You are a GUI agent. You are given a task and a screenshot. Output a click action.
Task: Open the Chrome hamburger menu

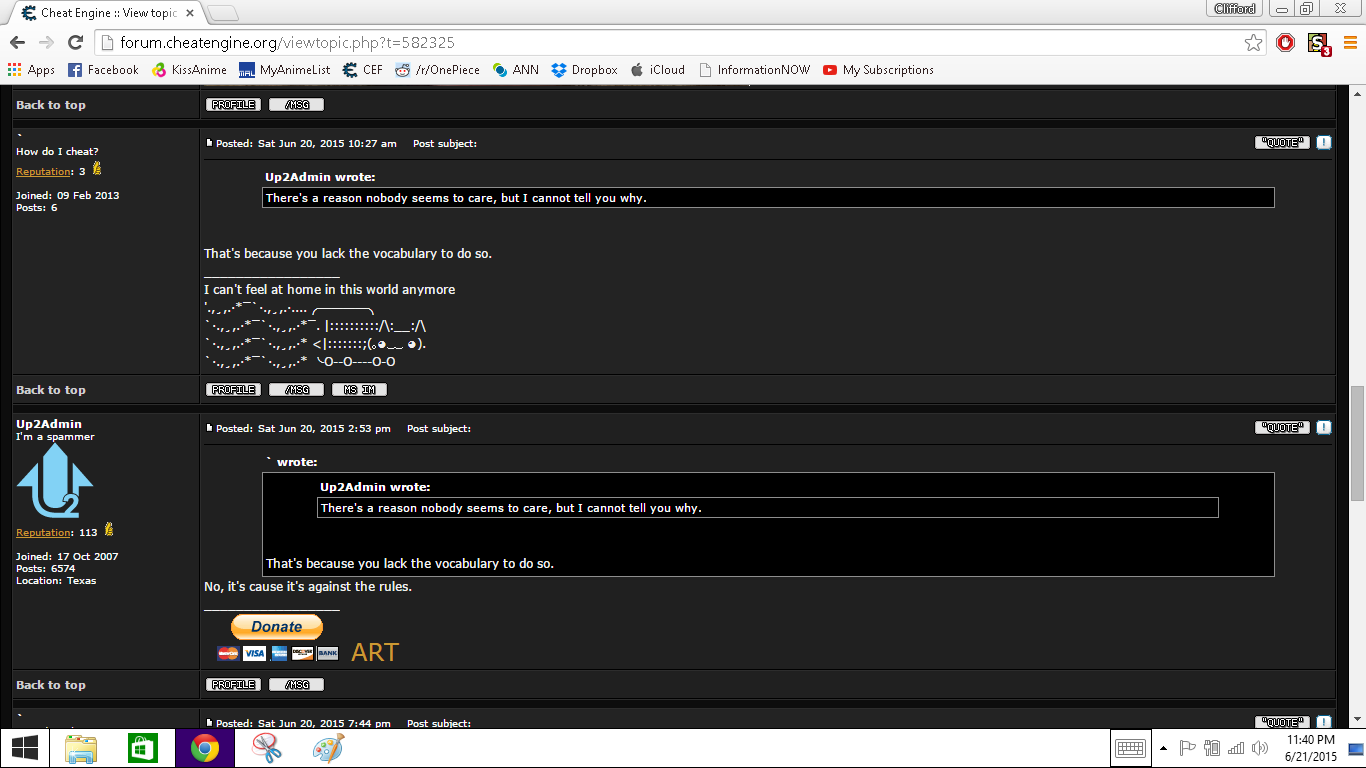tap(1350, 43)
